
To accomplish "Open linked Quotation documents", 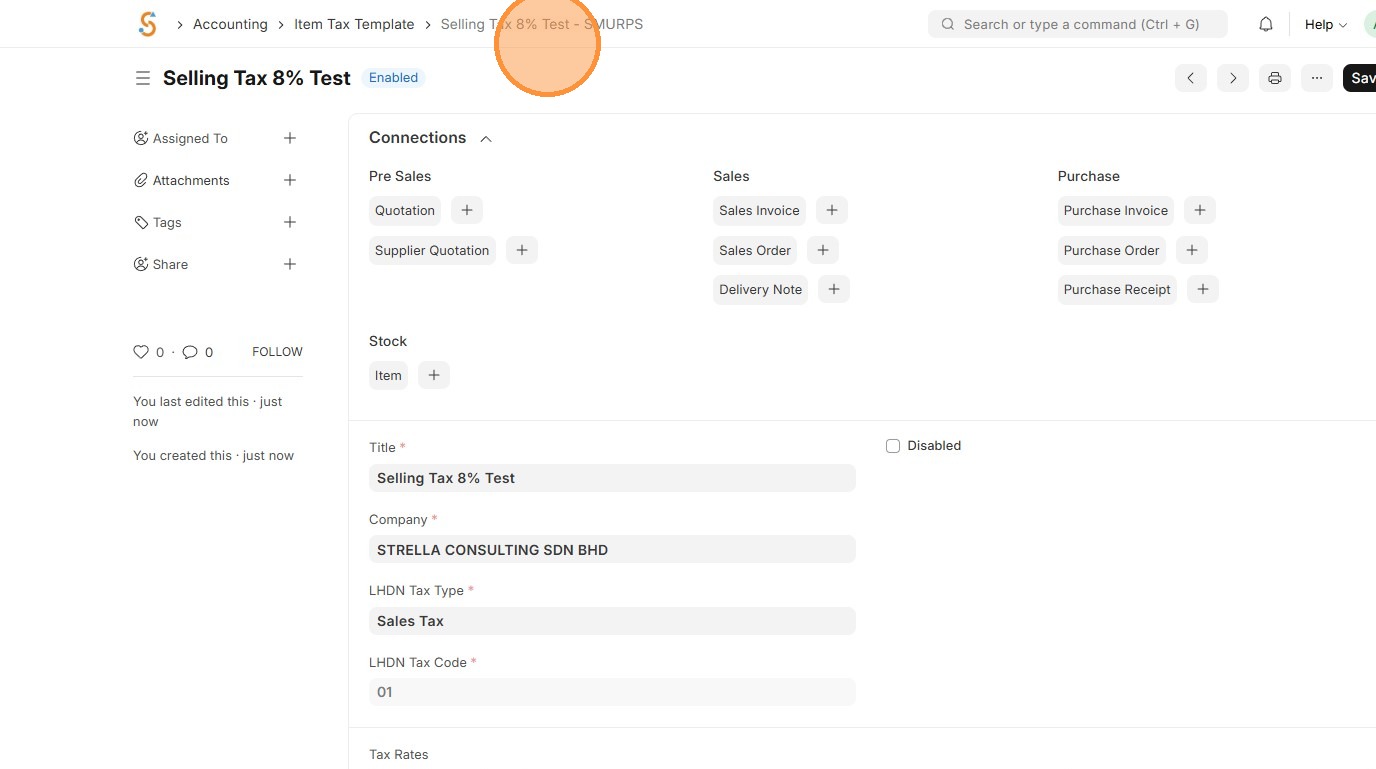I will [x=405, y=210].
